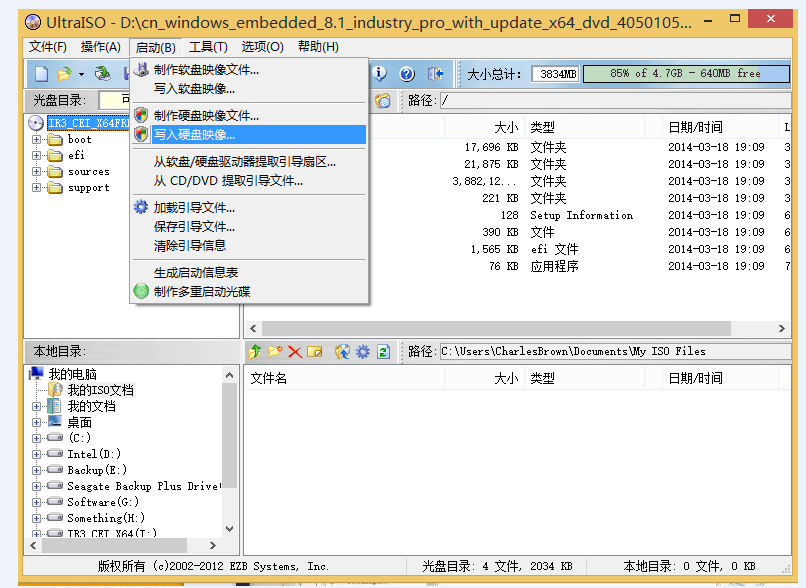
Task: Expand the Backup(E:) drive node
Action: [x=36, y=470]
